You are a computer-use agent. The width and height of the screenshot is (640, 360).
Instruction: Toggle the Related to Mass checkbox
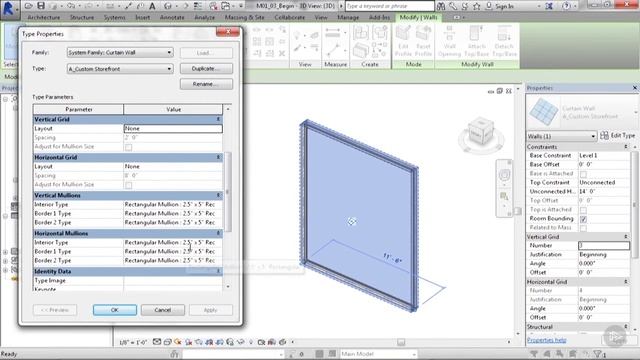583,228
